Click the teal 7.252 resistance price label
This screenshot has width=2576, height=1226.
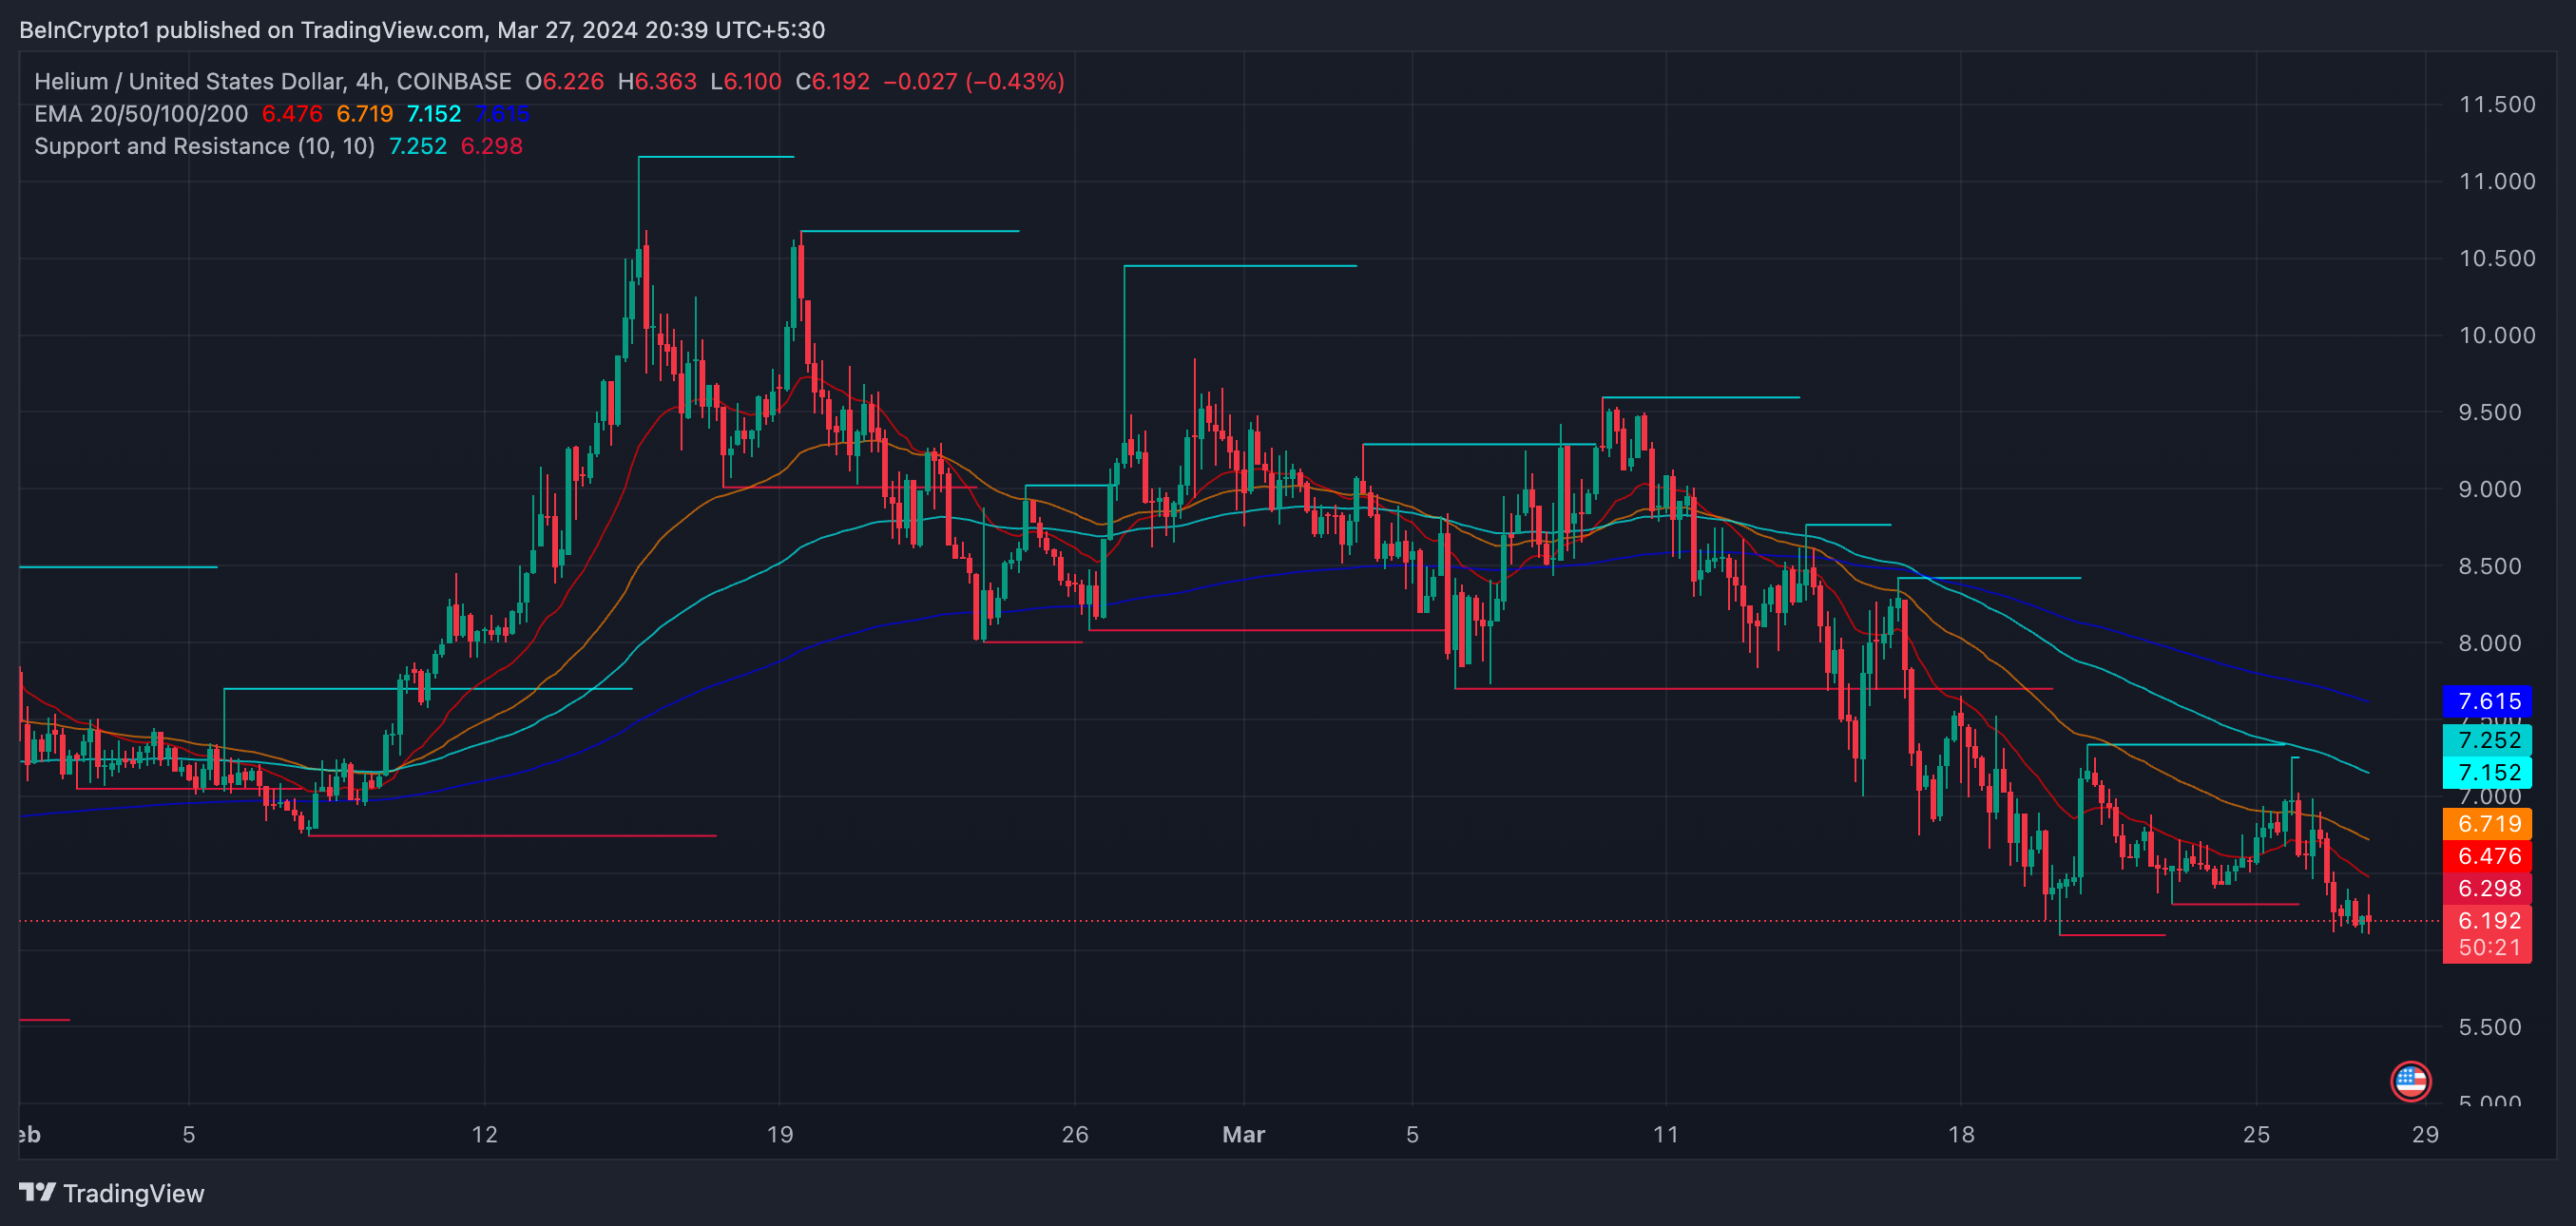pyautogui.click(x=2487, y=740)
